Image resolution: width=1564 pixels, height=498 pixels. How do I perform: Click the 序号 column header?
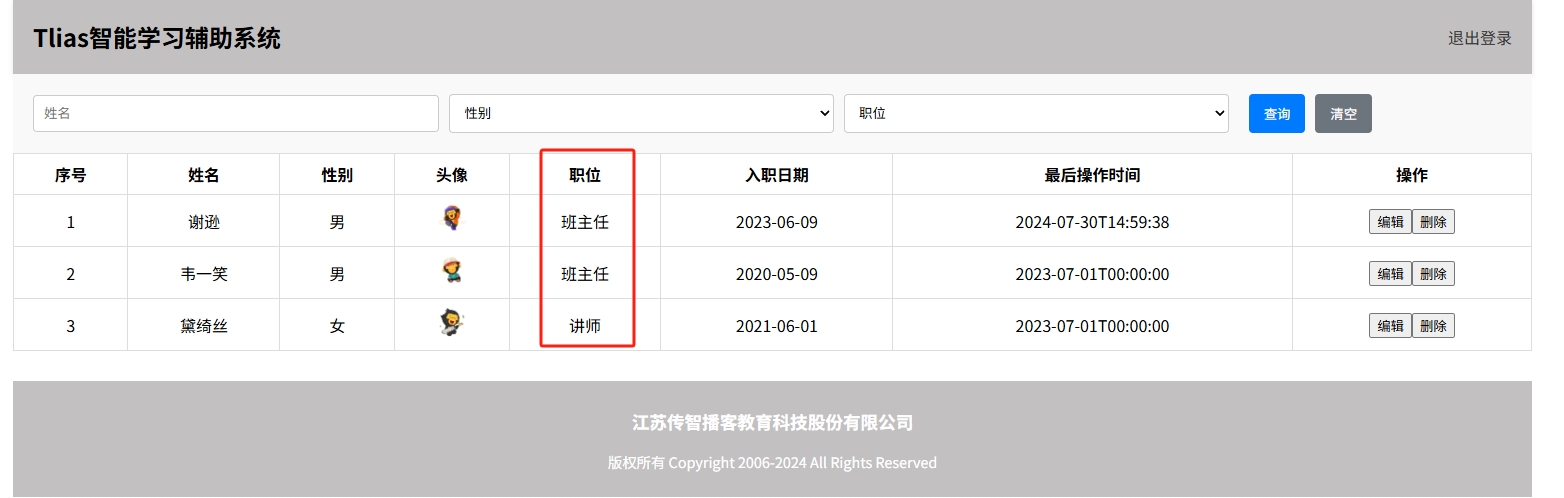click(70, 175)
